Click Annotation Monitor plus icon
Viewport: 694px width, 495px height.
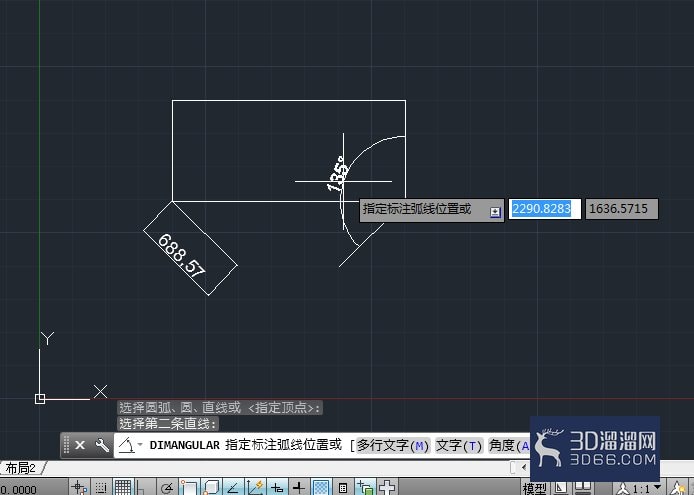coord(387,487)
